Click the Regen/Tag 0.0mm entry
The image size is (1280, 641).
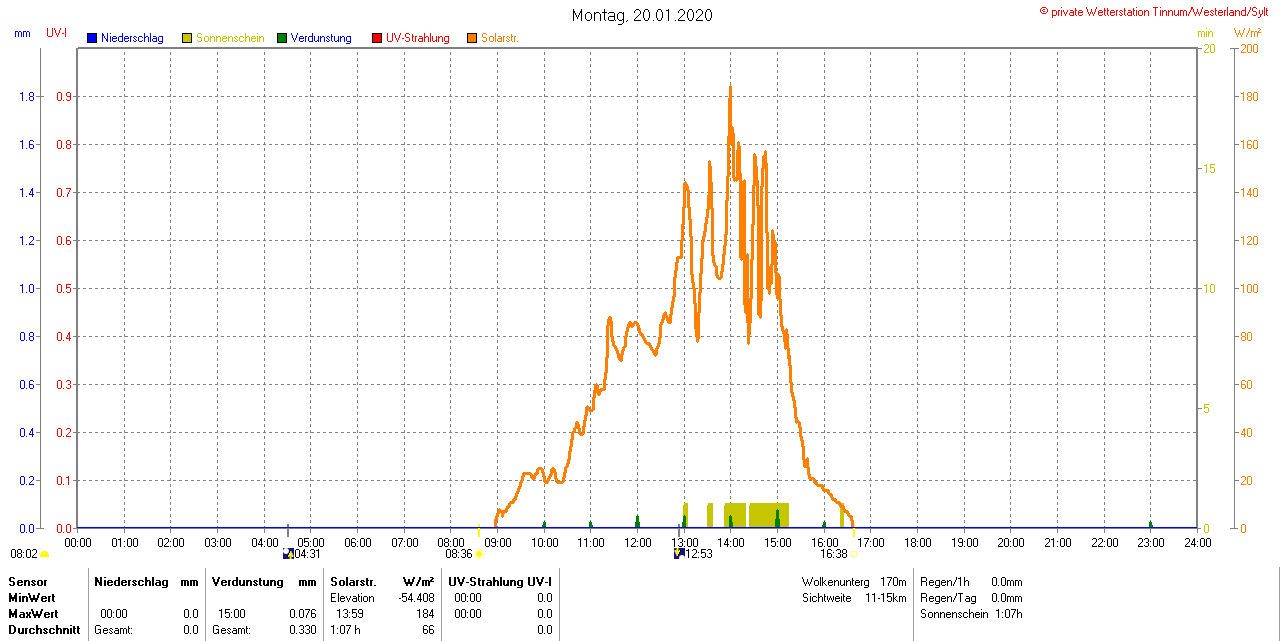tap(971, 598)
